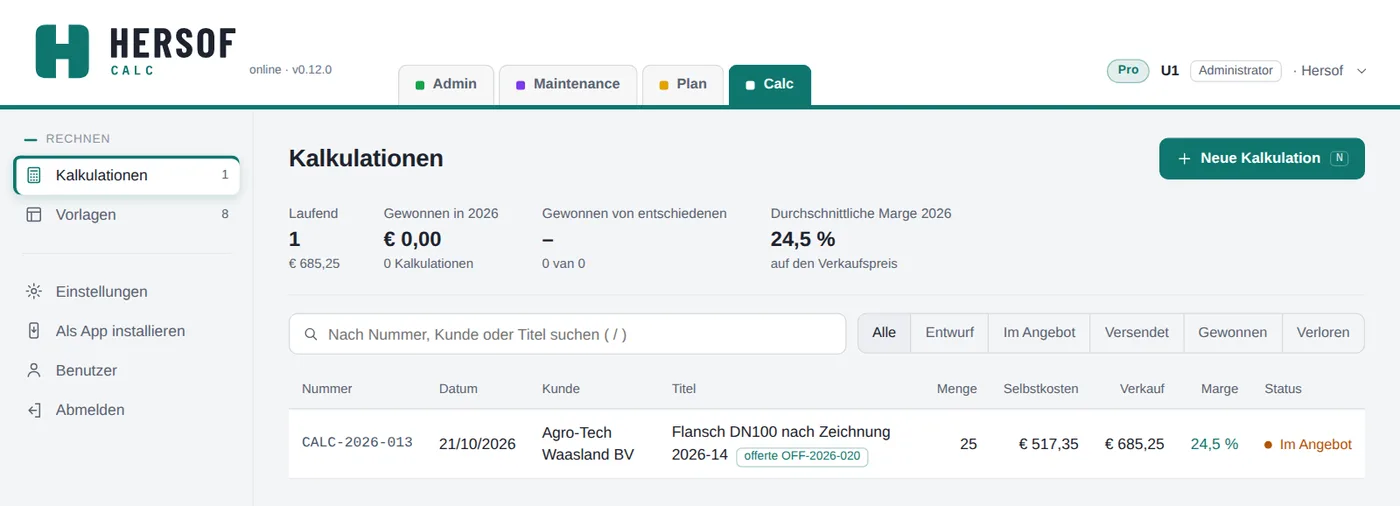Create a Neue Kalkulation
Viewport: 1400px width, 506px height.
point(1262,158)
